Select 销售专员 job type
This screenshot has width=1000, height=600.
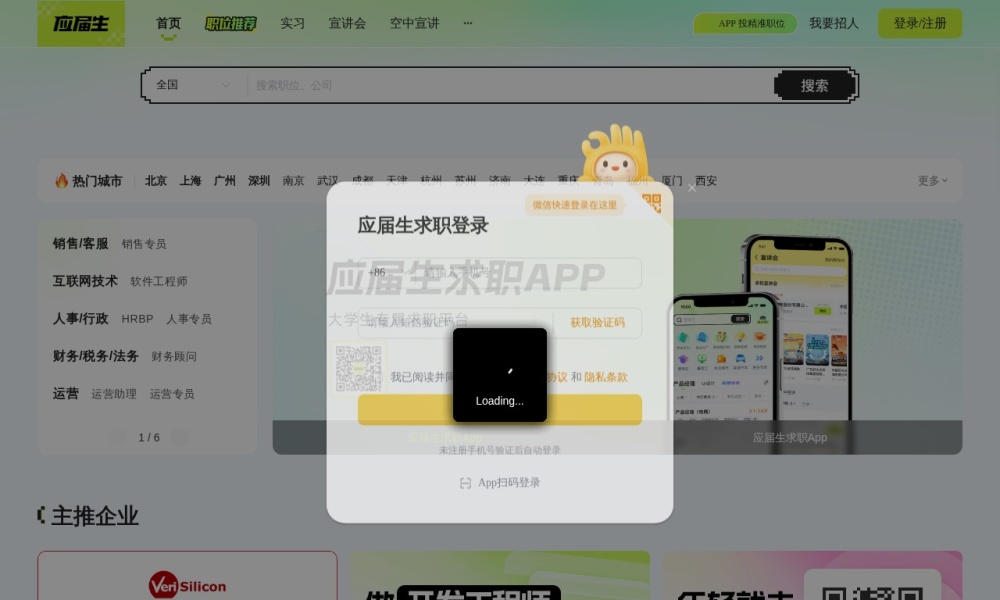click(144, 244)
